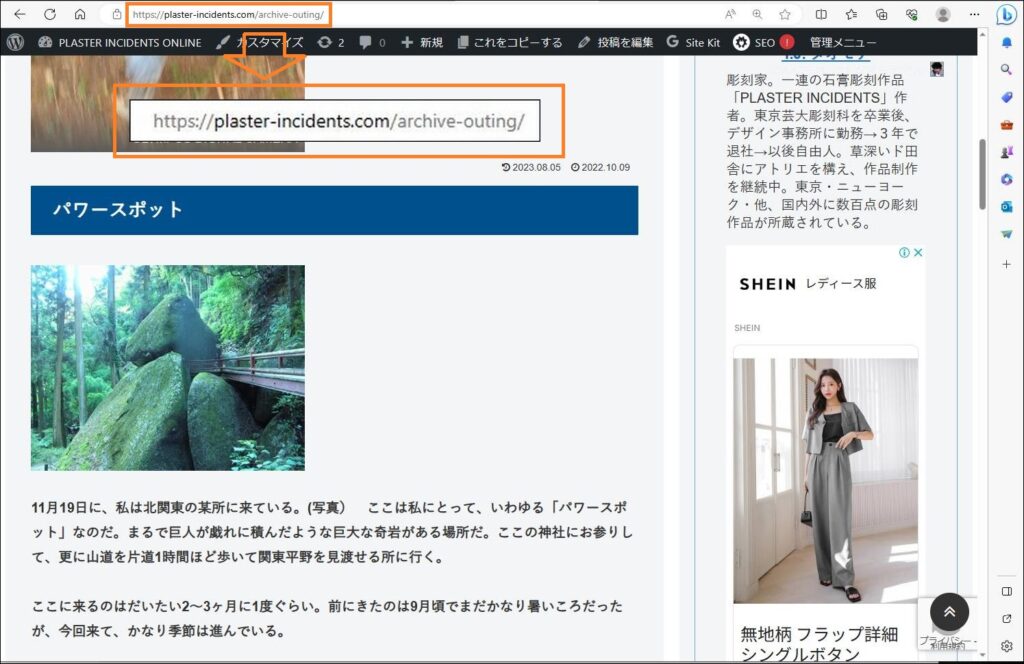Image resolution: width=1024 pixels, height=664 pixels.
Task: Open the Outlook sidebar icon
Action: (1006, 206)
